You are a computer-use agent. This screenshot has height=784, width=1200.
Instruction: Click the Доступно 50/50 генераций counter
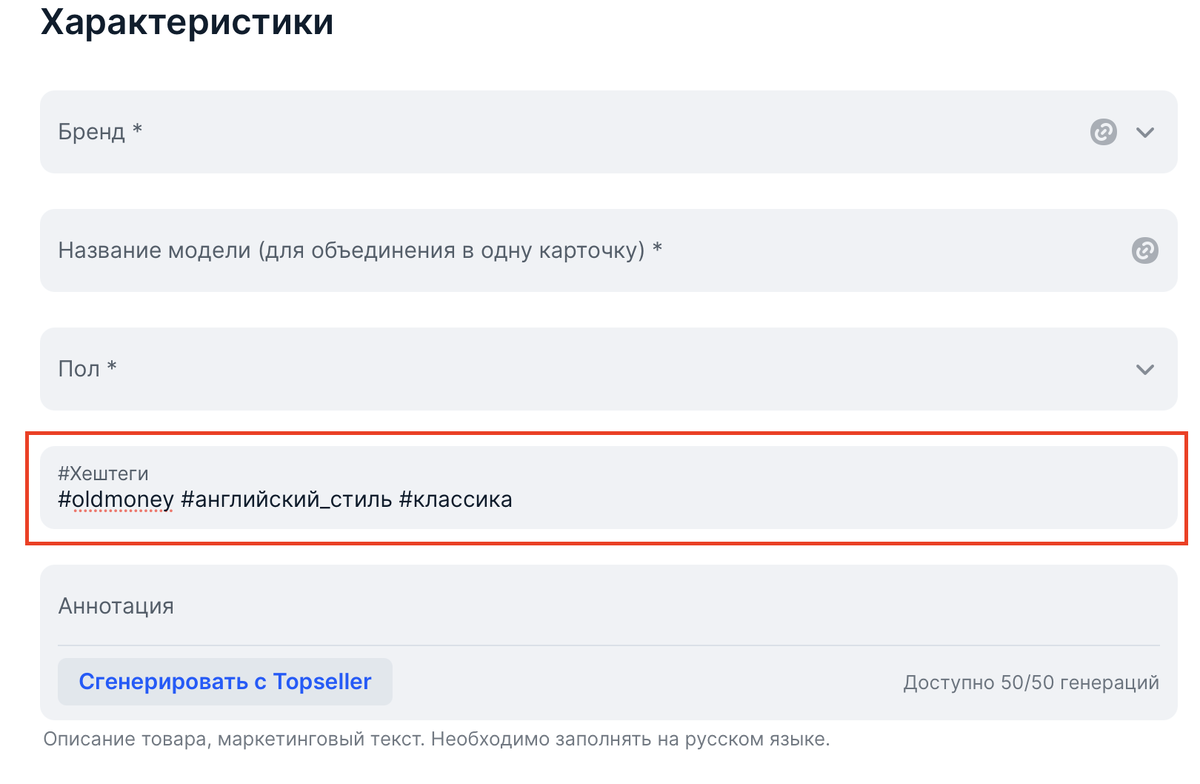pyautogui.click(x=1031, y=682)
